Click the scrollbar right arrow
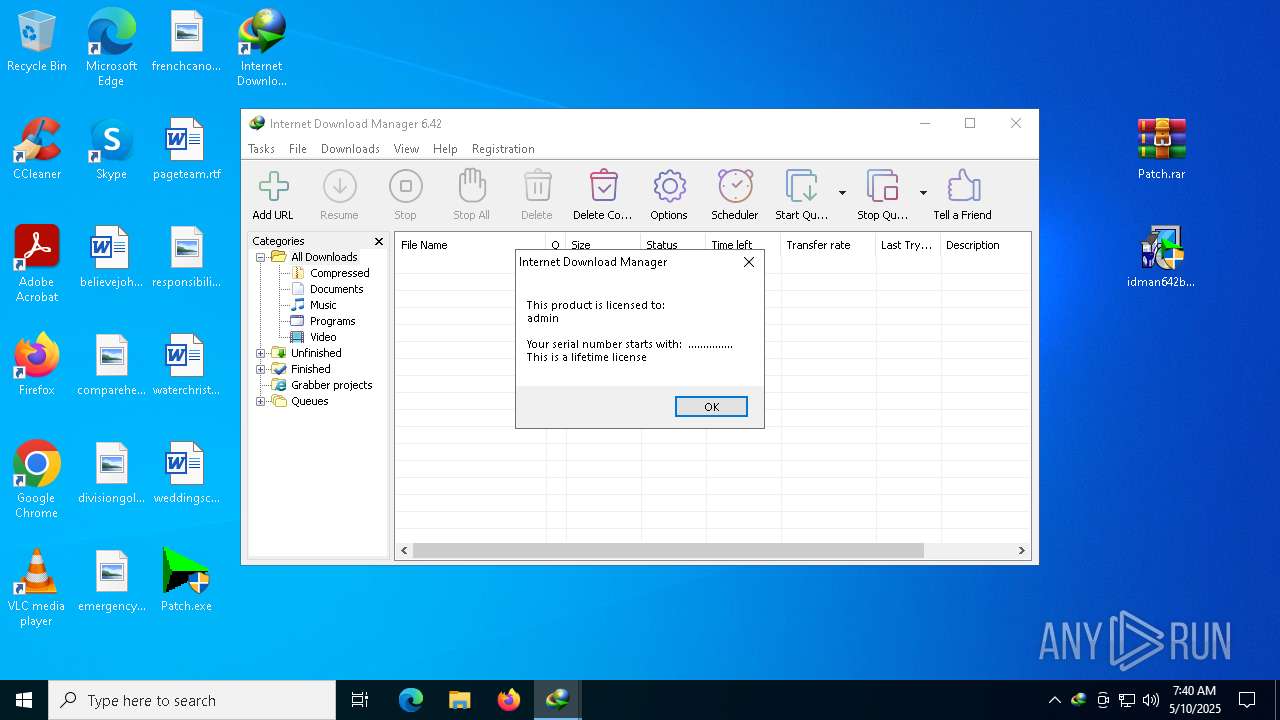Screen dimensions: 1280x720 pos(1021,550)
